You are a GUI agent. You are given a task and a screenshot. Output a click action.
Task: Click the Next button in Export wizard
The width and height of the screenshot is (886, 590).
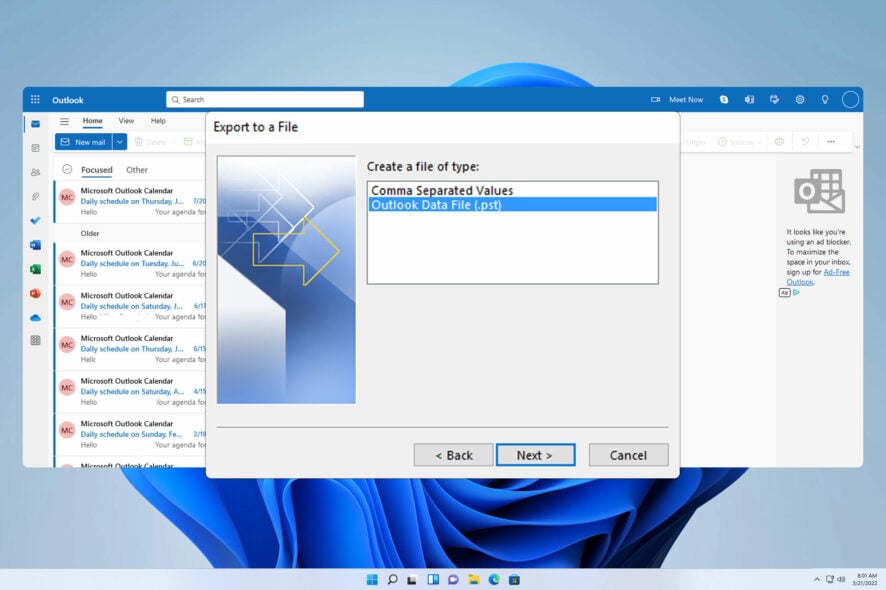[x=535, y=454]
